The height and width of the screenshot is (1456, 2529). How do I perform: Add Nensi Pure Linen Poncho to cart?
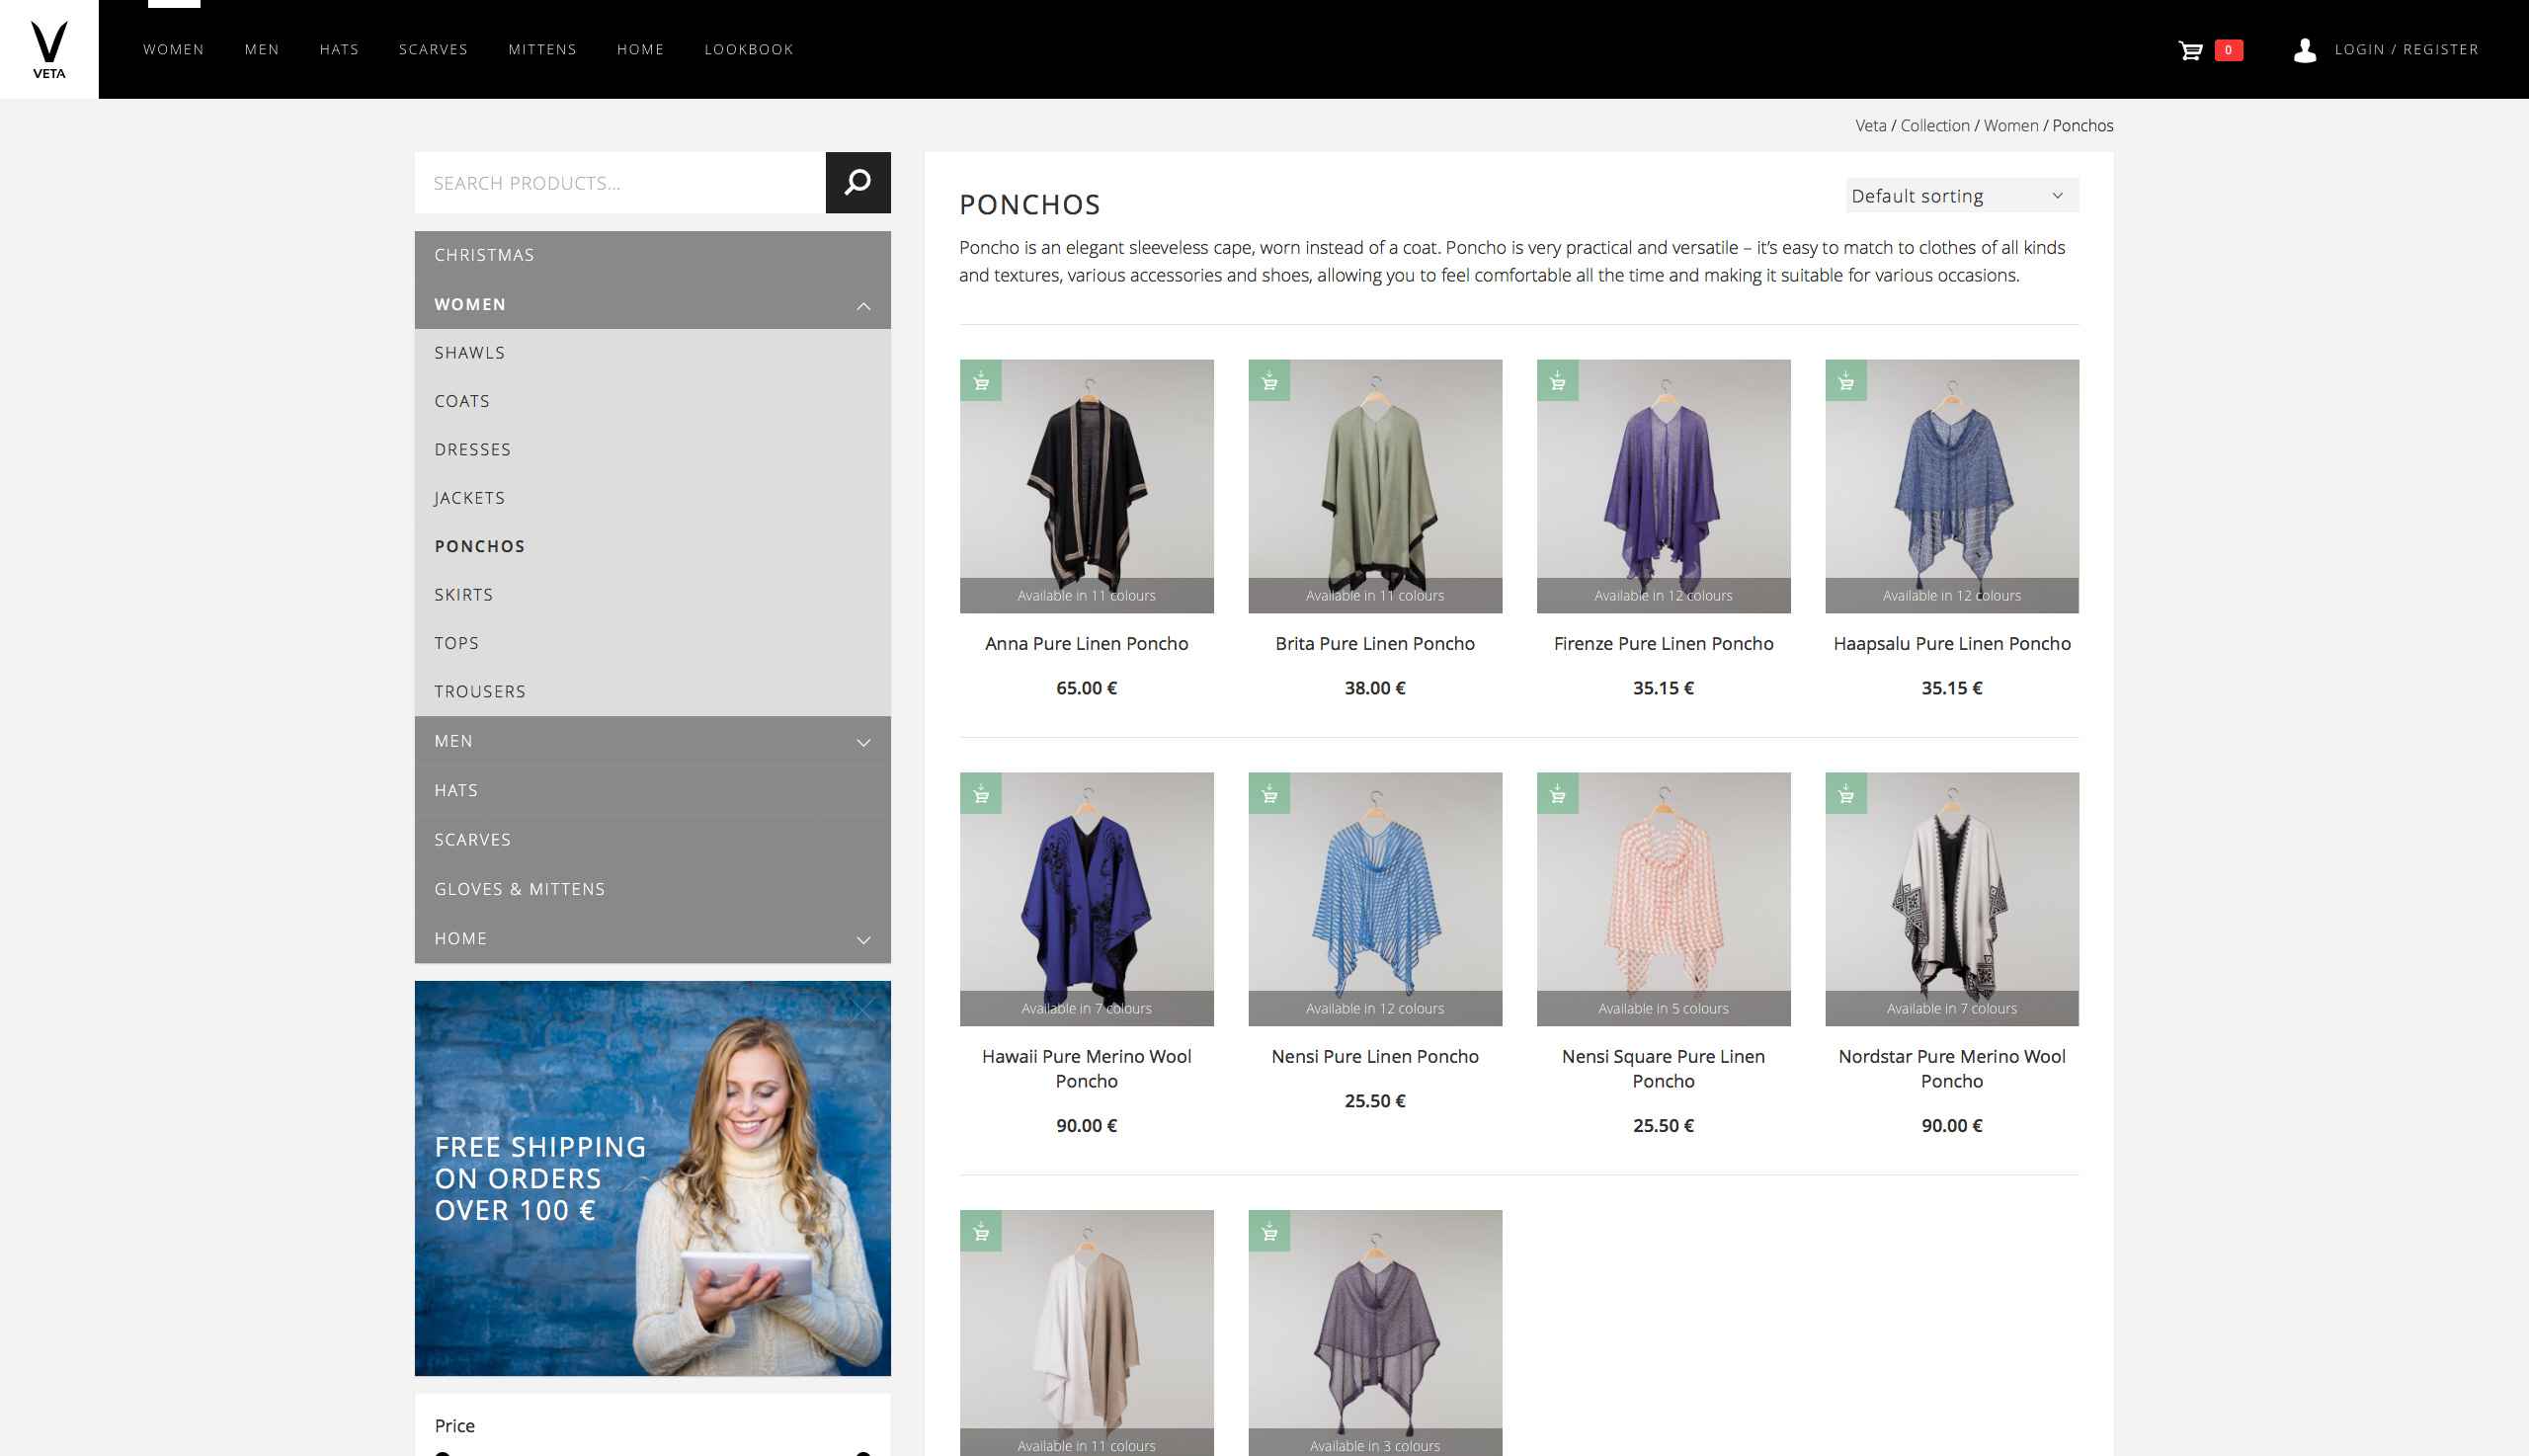tap(1269, 794)
